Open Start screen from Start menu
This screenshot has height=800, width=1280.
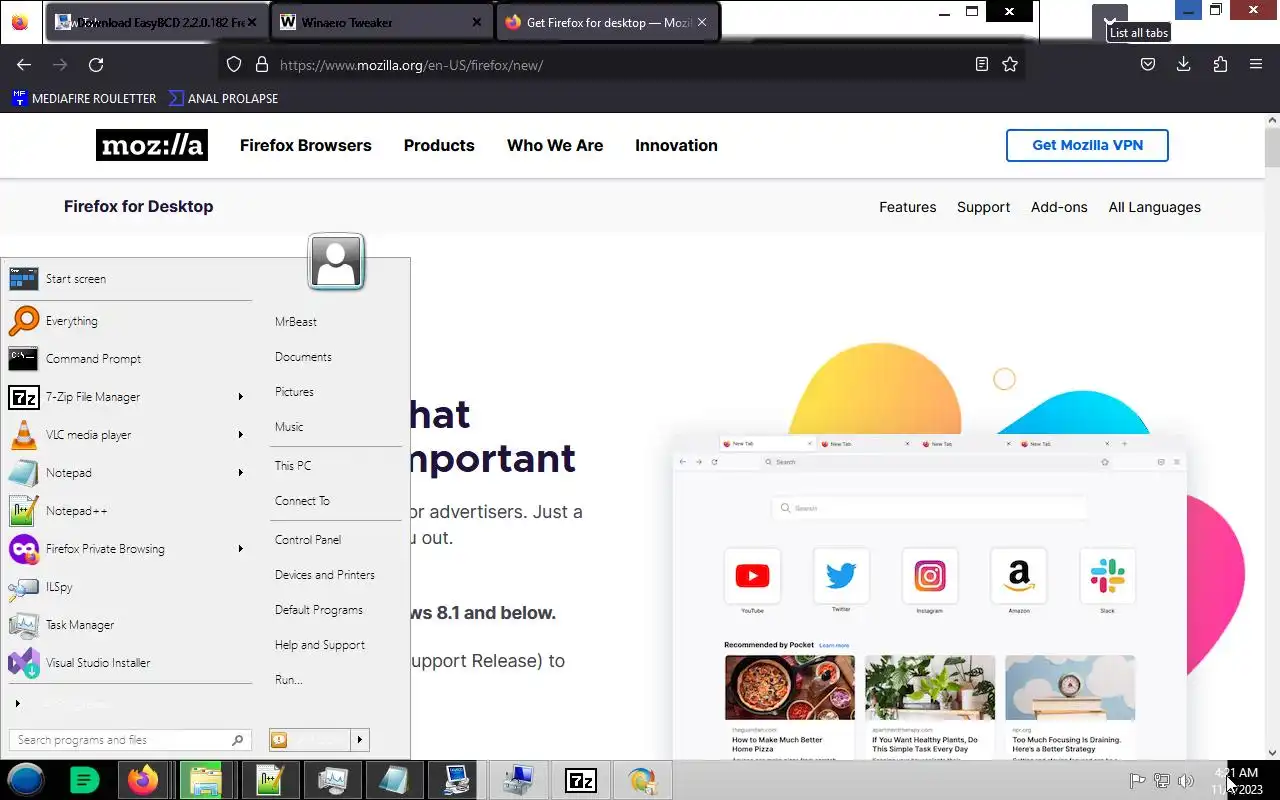click(130, 279)
